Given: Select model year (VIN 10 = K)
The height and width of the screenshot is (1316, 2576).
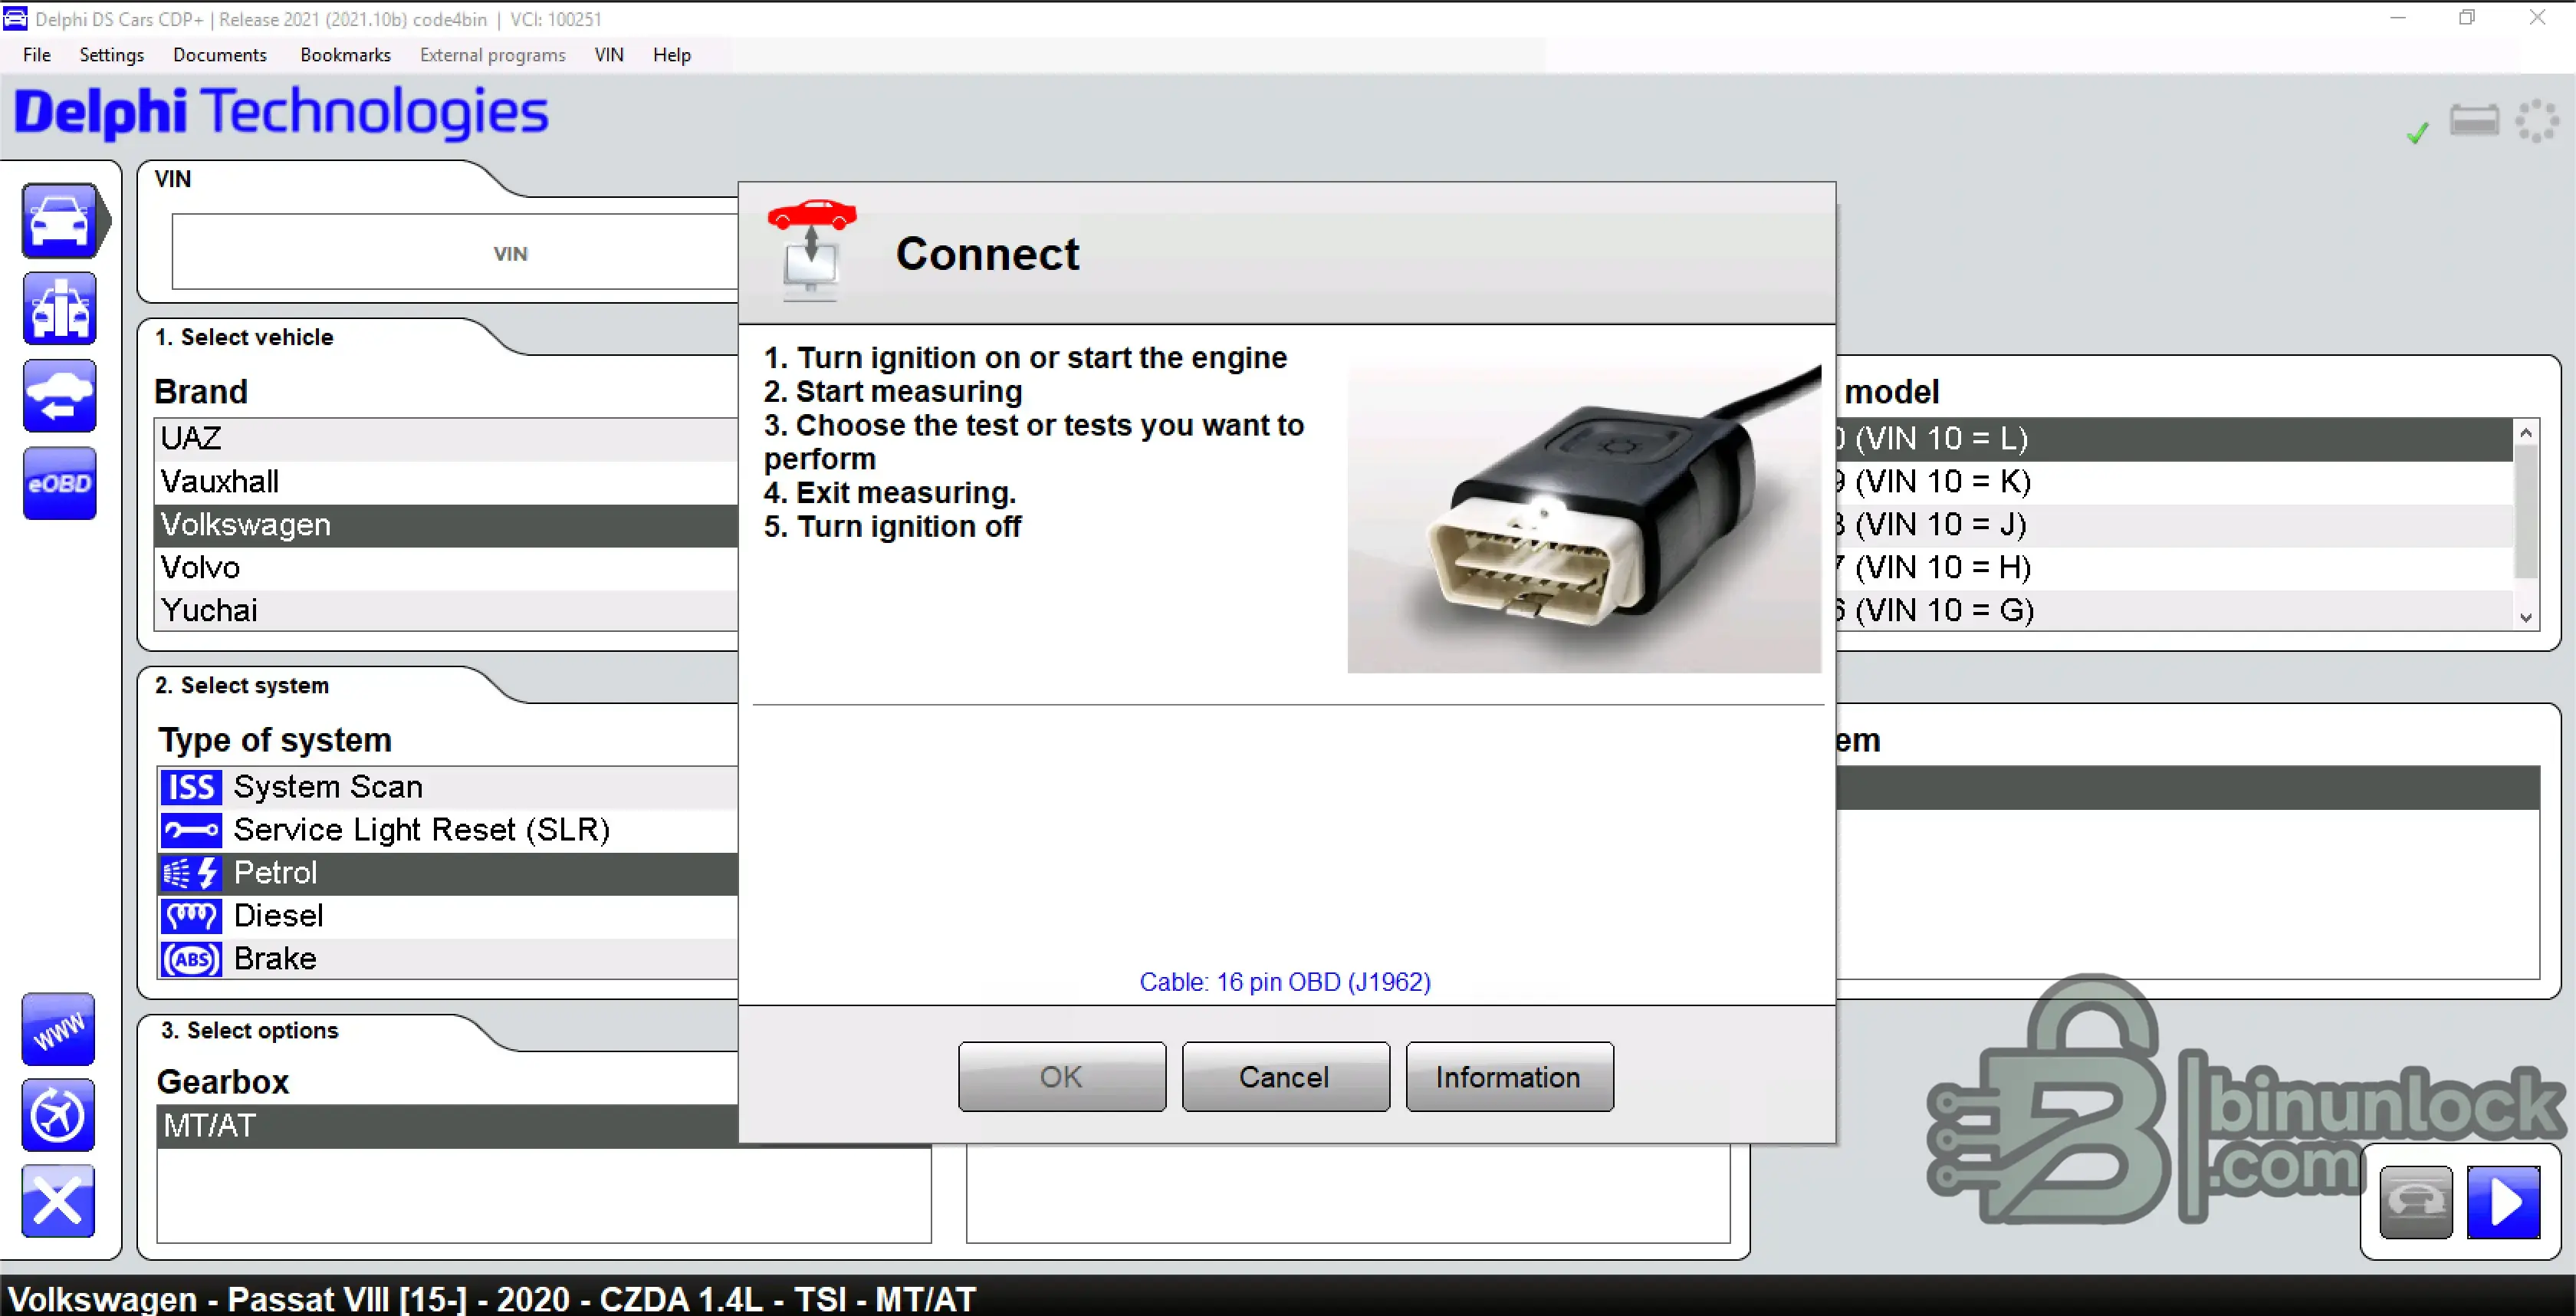Looking at the screenshot, I should 2174,482.
